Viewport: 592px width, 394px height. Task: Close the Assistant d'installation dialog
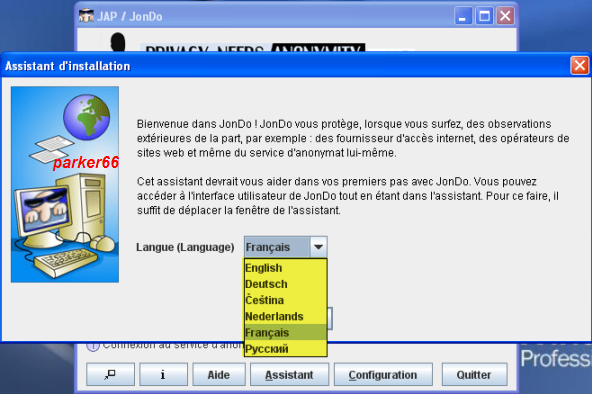click(580, 66)
